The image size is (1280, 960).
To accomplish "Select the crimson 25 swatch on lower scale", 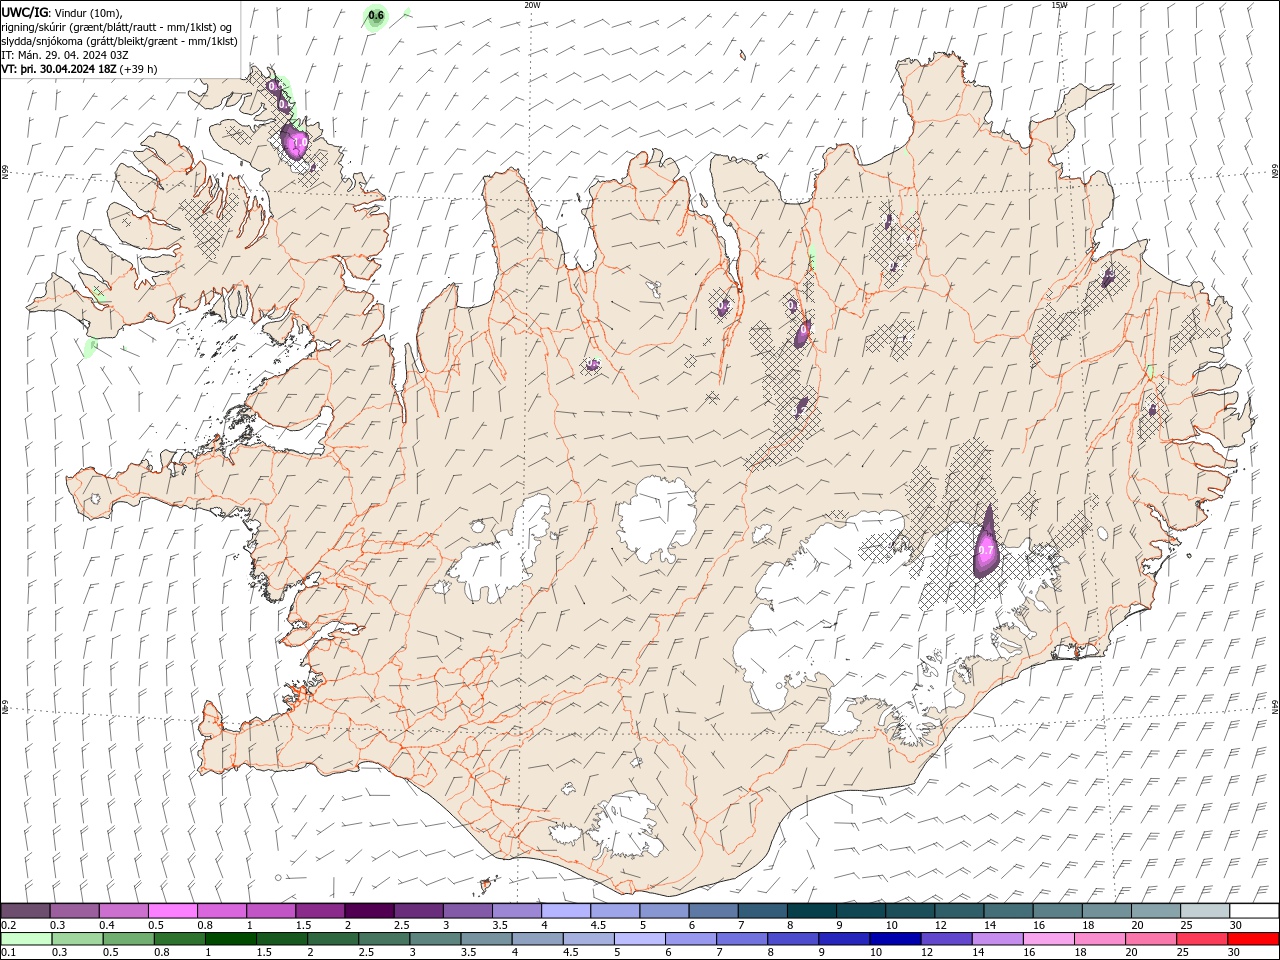I will 1203,939.
